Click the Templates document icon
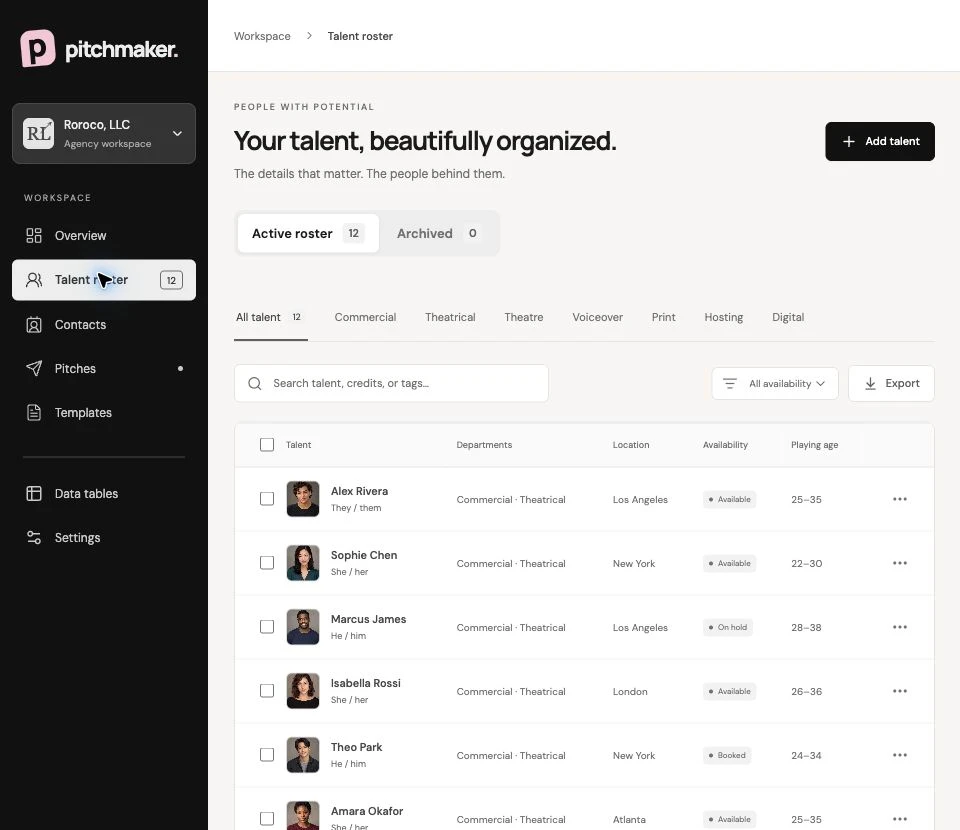This screenshot has width=960, height=830. click(34, 413)
